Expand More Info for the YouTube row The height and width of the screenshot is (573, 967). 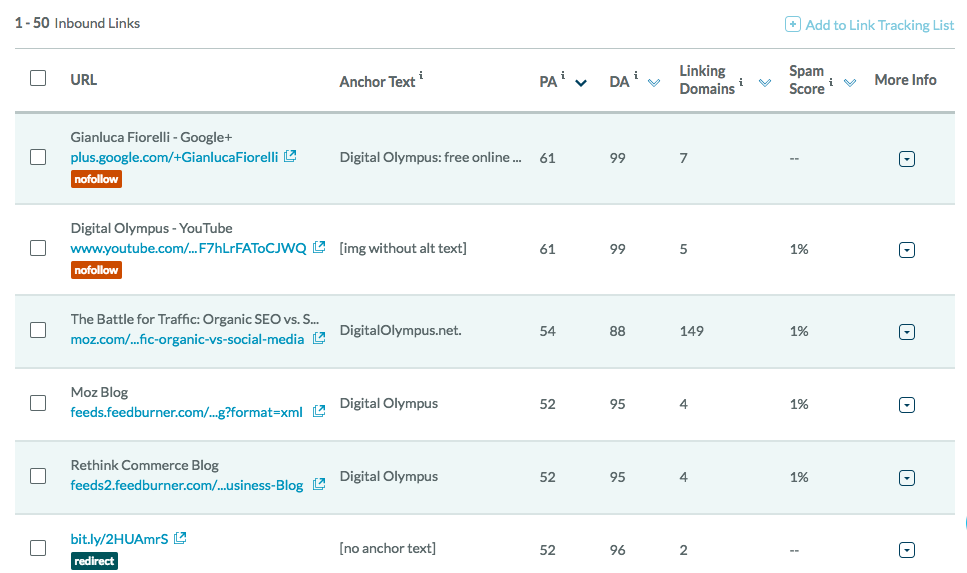pos(907,250)
